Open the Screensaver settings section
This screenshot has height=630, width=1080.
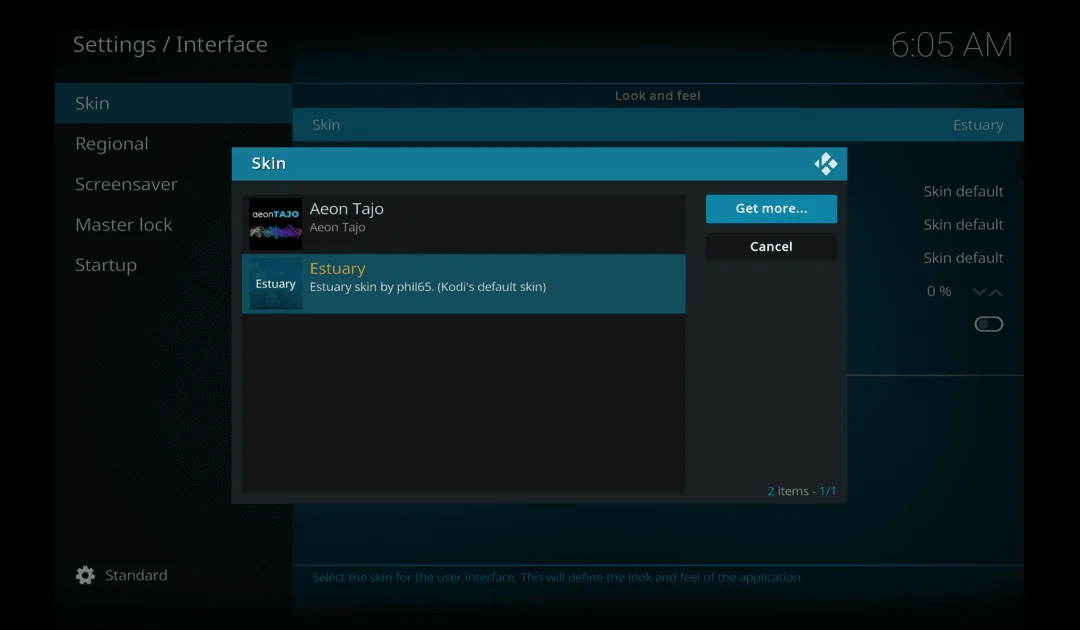126,184
